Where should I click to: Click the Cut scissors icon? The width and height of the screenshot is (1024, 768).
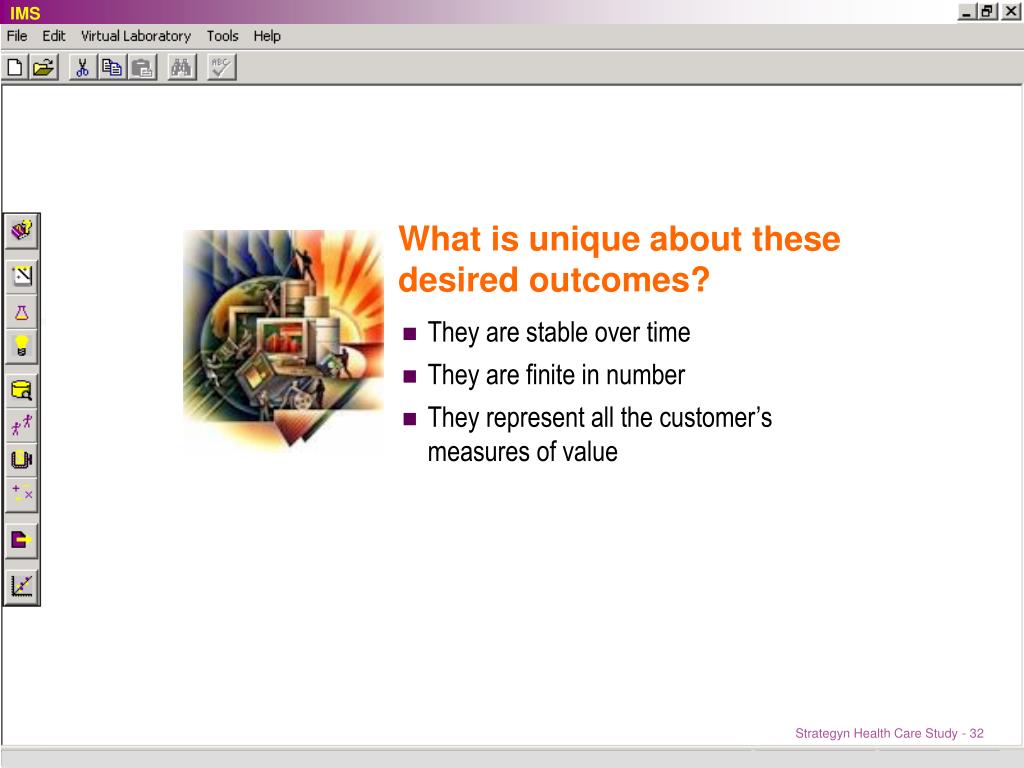pyautogui.click(x=82, y=67)
